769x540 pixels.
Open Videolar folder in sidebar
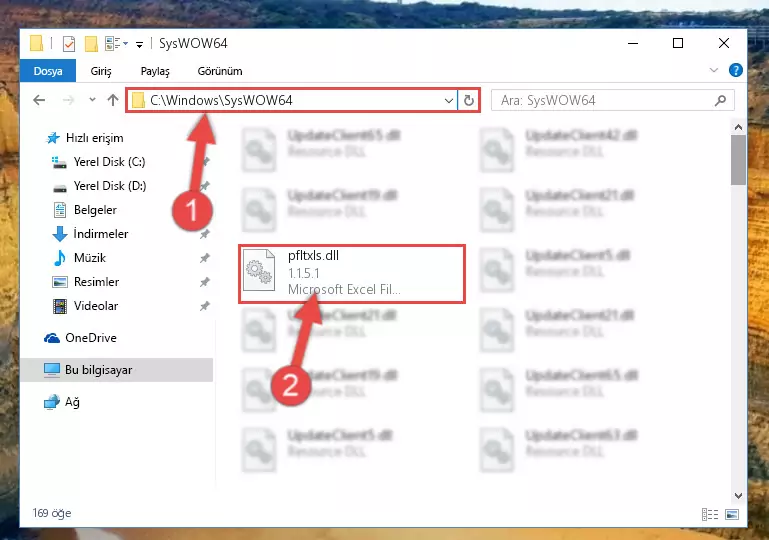[96, 306]
